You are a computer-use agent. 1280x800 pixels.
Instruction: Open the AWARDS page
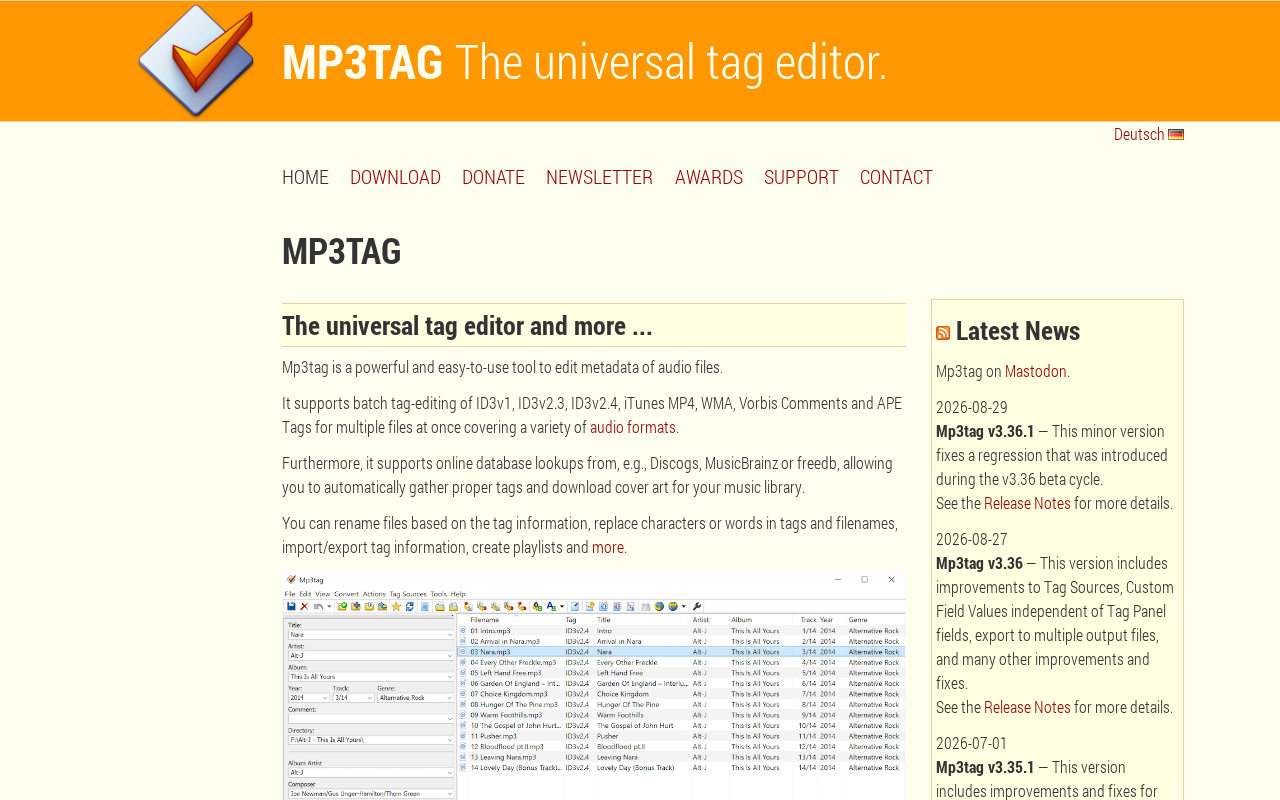(709, 177)
